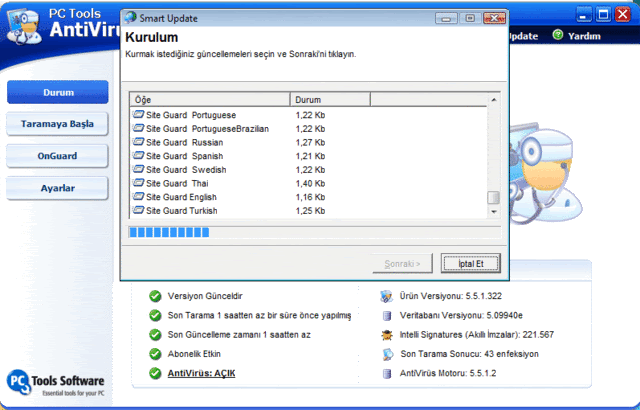
Task: Click the AntiVirüs Motoru engine icon
Action: (x=387, y=373)
